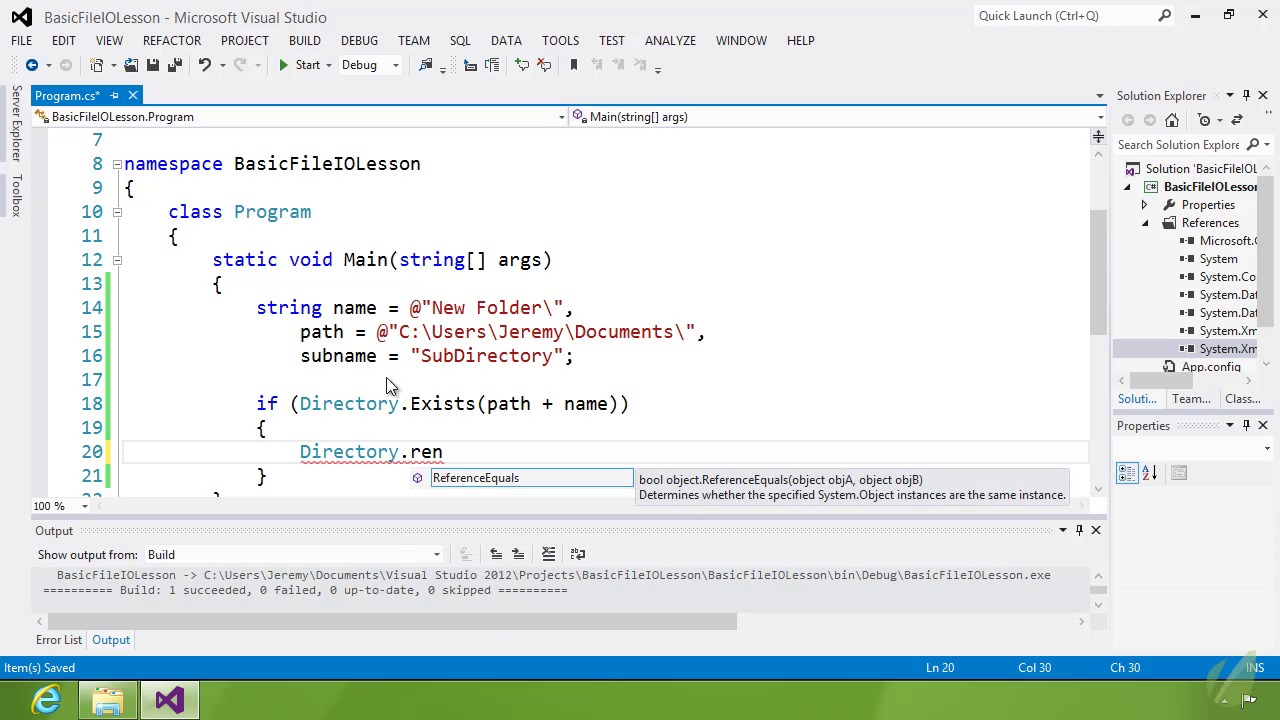Open the Main(string[] args) member dropdown
The image size is (1280, 720).
point(1100,117)
